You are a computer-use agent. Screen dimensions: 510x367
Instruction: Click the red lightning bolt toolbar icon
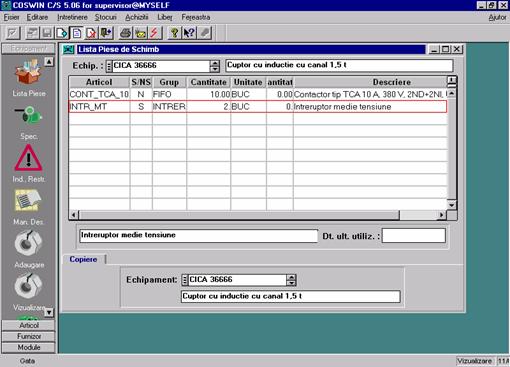pos(155,33)
